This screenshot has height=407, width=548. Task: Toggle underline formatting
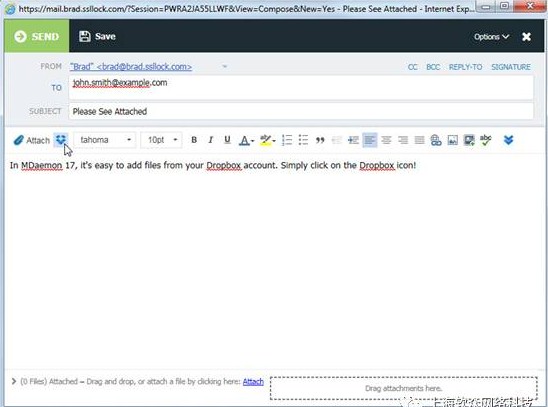[x=227, y=140]
